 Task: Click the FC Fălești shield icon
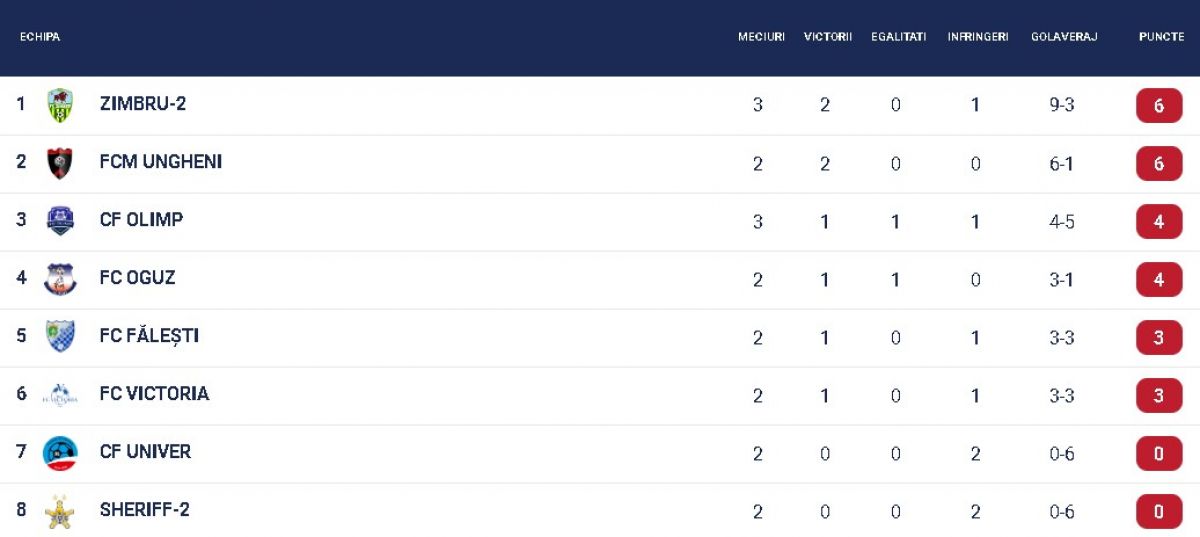pos(60,337)
